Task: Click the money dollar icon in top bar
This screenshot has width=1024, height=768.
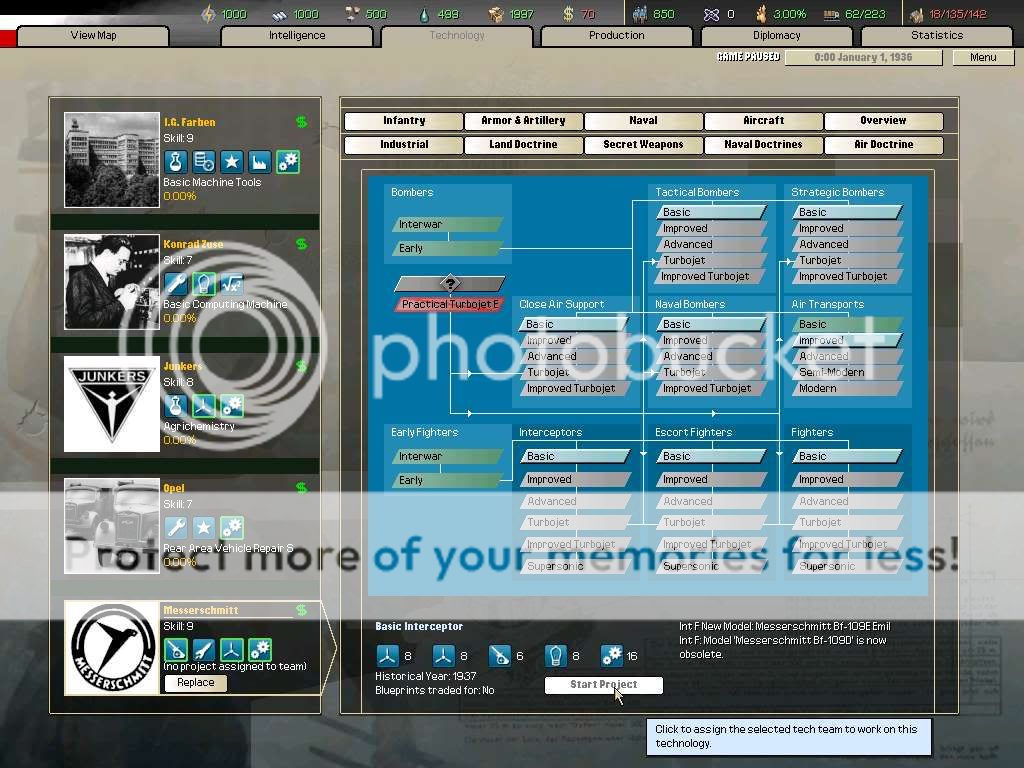Action: pos(568,14)
